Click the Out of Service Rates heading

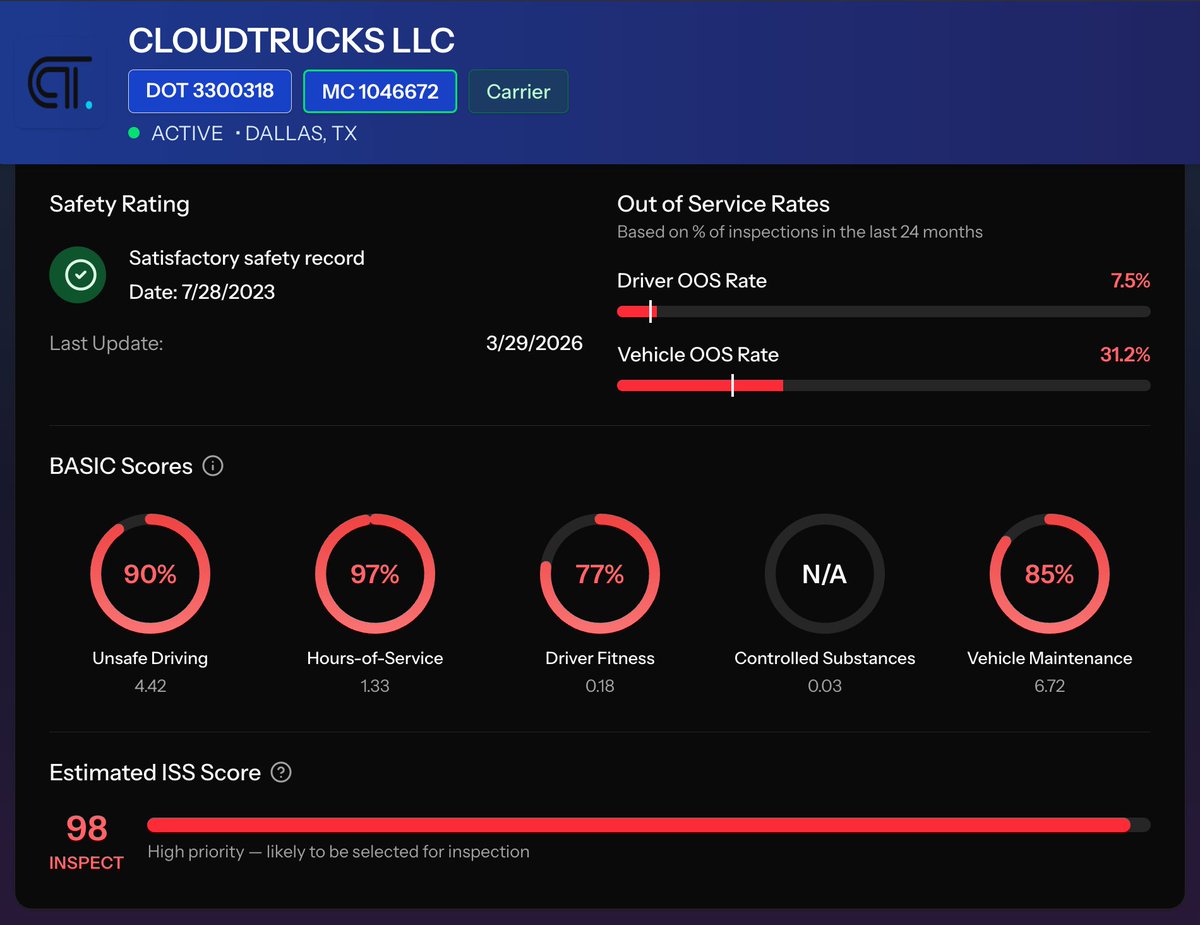724,204
